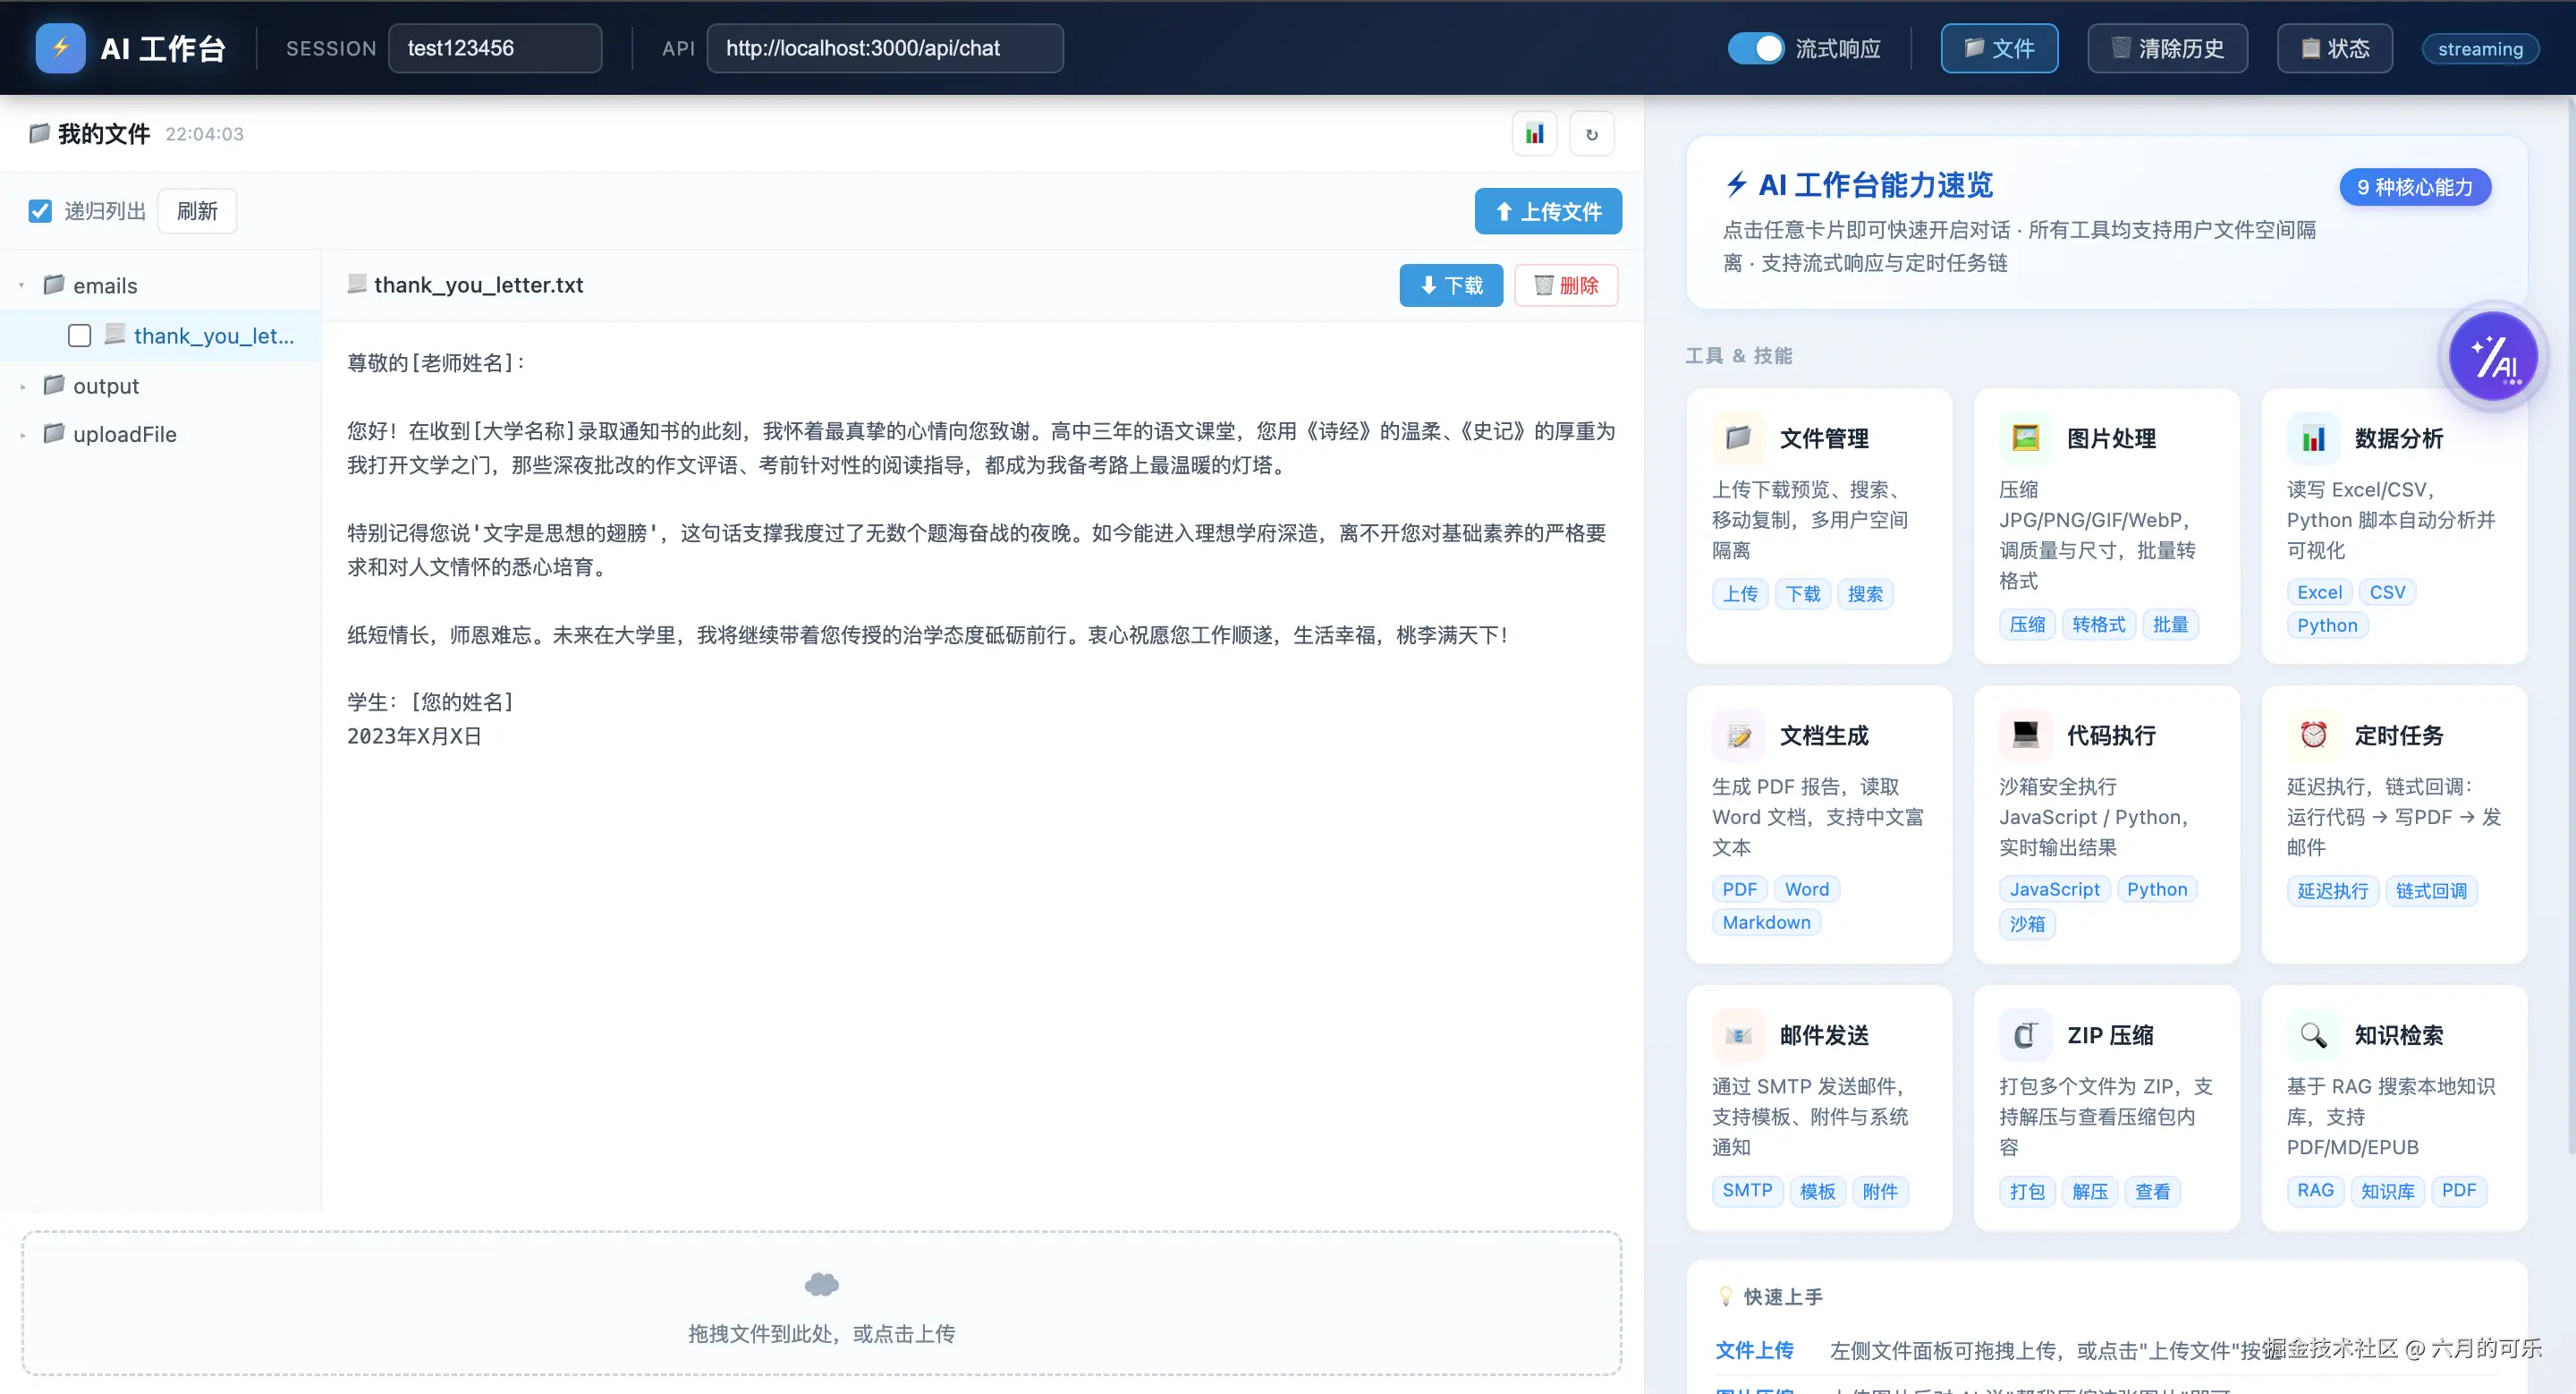Click the 上传文件 upload button
This screenshot has width=2576, height=1394.
click(x=1548, y=211)
